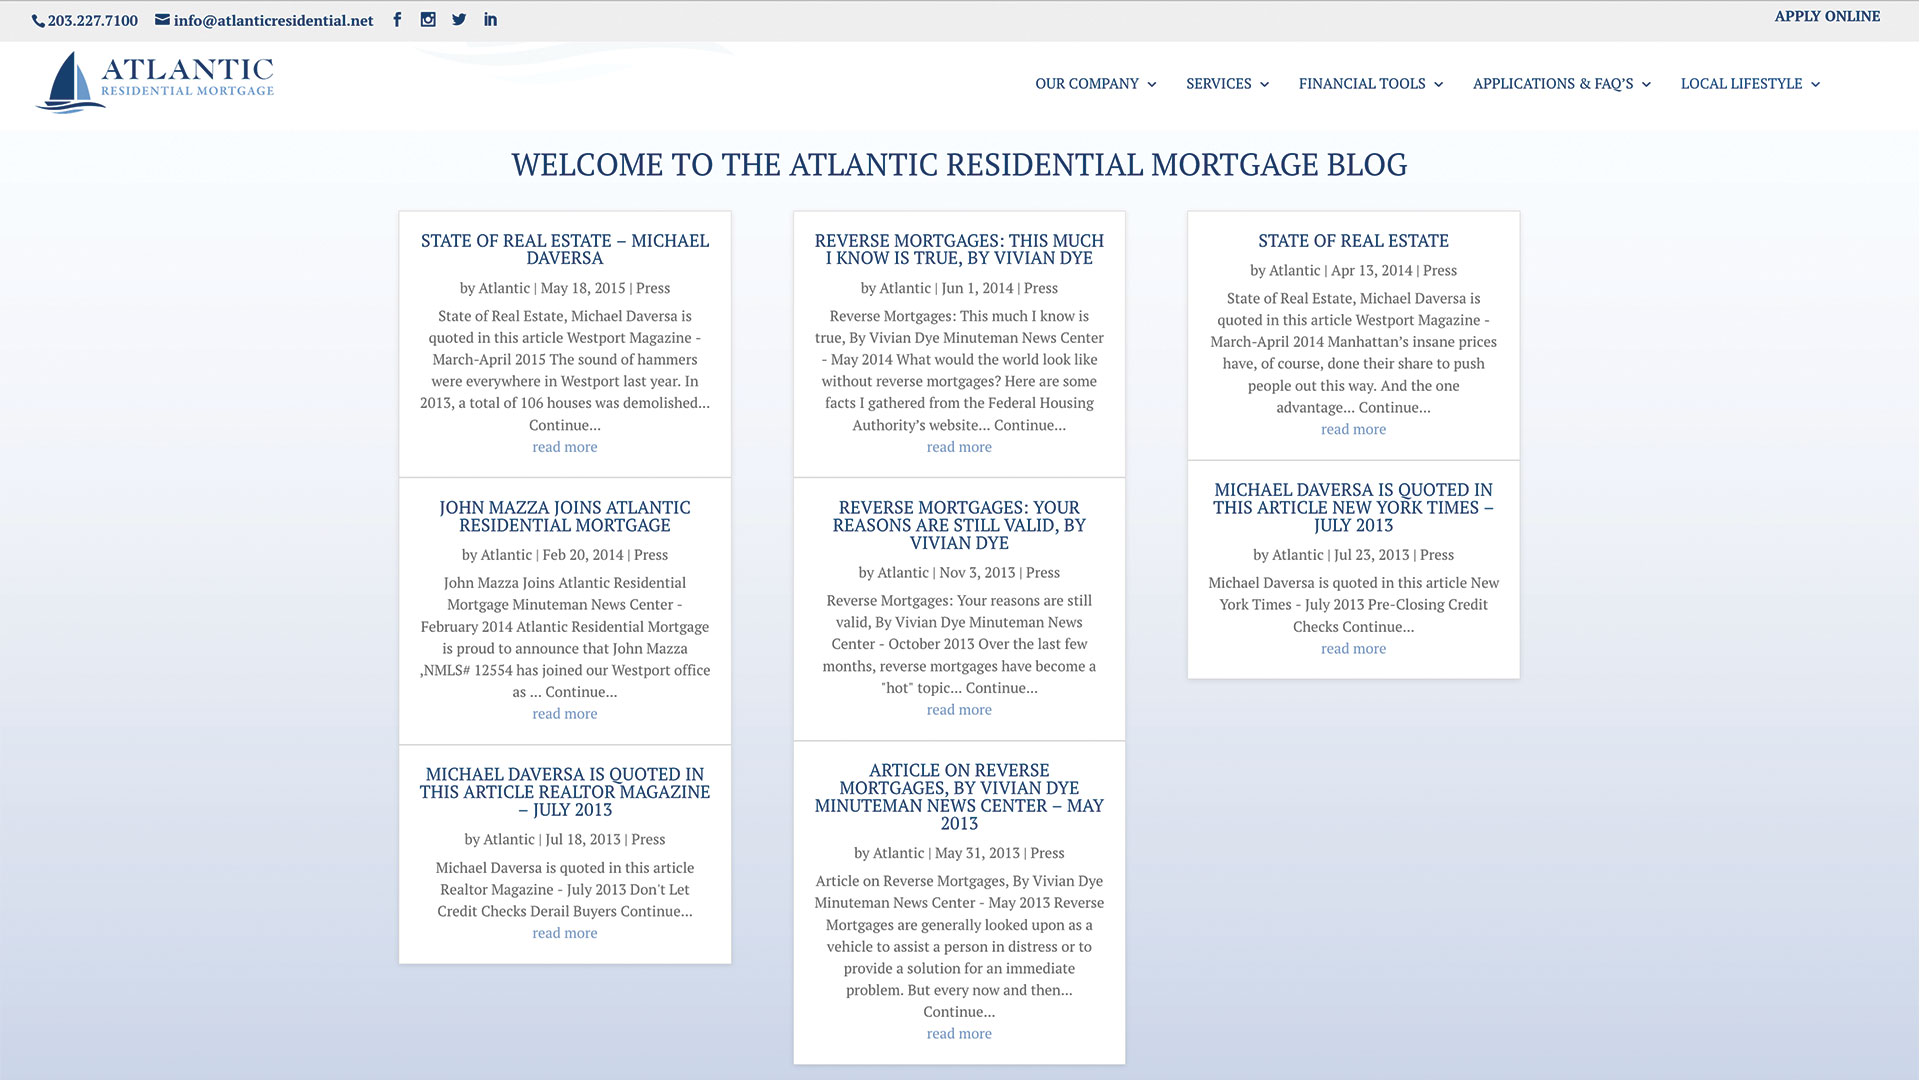This screenshot has height=1080, width=1920.
Task: Read more of the May 18, 2015 post
Action: click(x=565, y=447)
